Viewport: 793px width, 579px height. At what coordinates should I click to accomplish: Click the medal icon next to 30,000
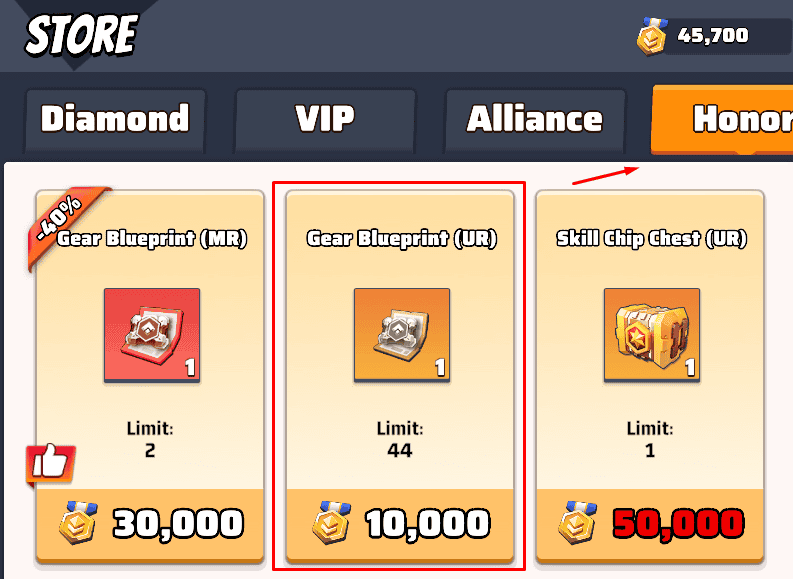tap(78, 523)
